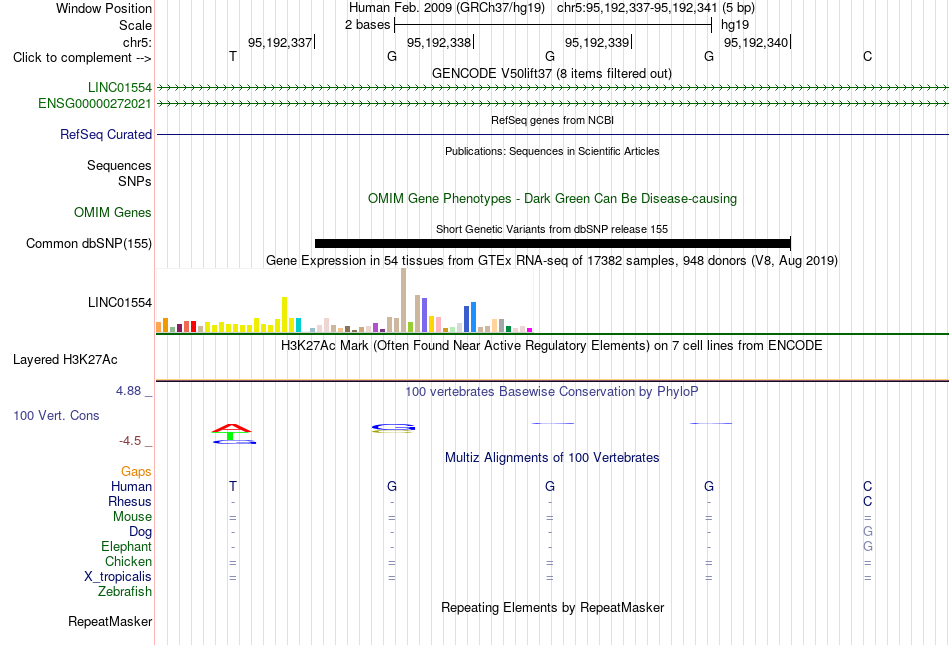Click 'RefSeq genes from NCBI' title

pos(553,120)
